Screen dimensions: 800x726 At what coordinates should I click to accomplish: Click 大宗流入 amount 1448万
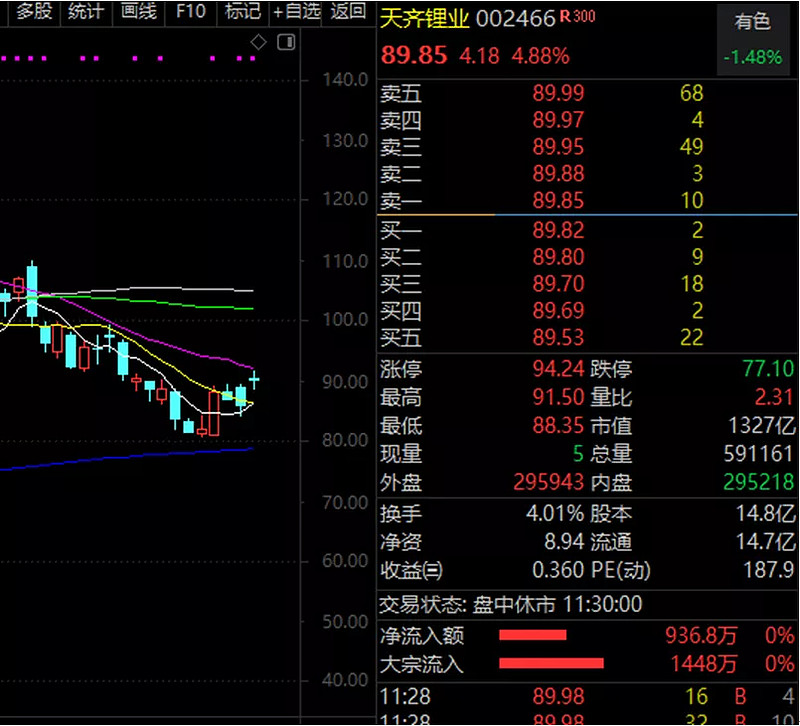pyautogui.click(x=704, y=664)
